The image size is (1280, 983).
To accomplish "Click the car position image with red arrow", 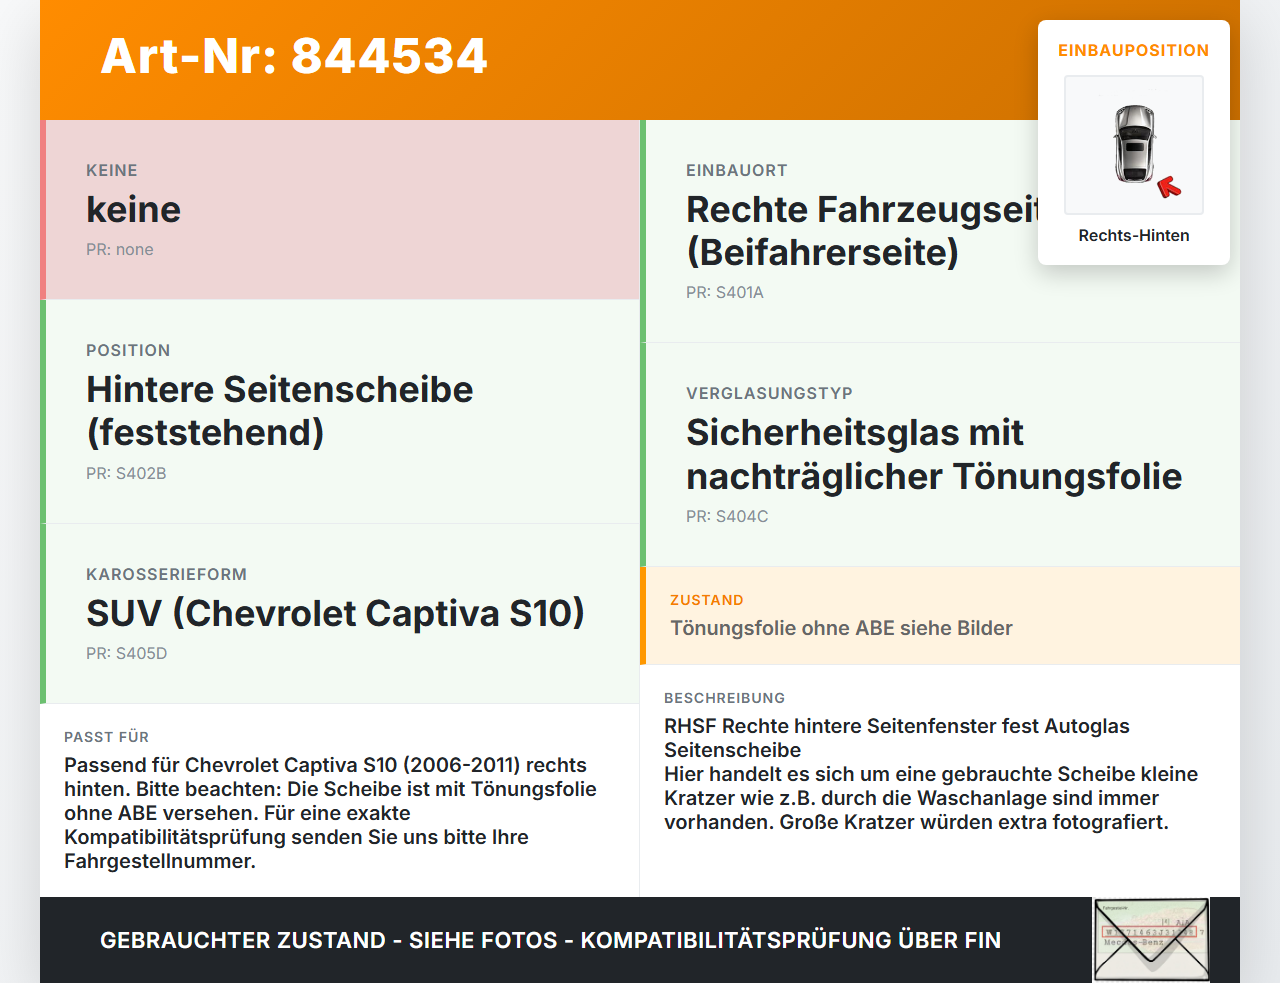I will [1134, 145].
